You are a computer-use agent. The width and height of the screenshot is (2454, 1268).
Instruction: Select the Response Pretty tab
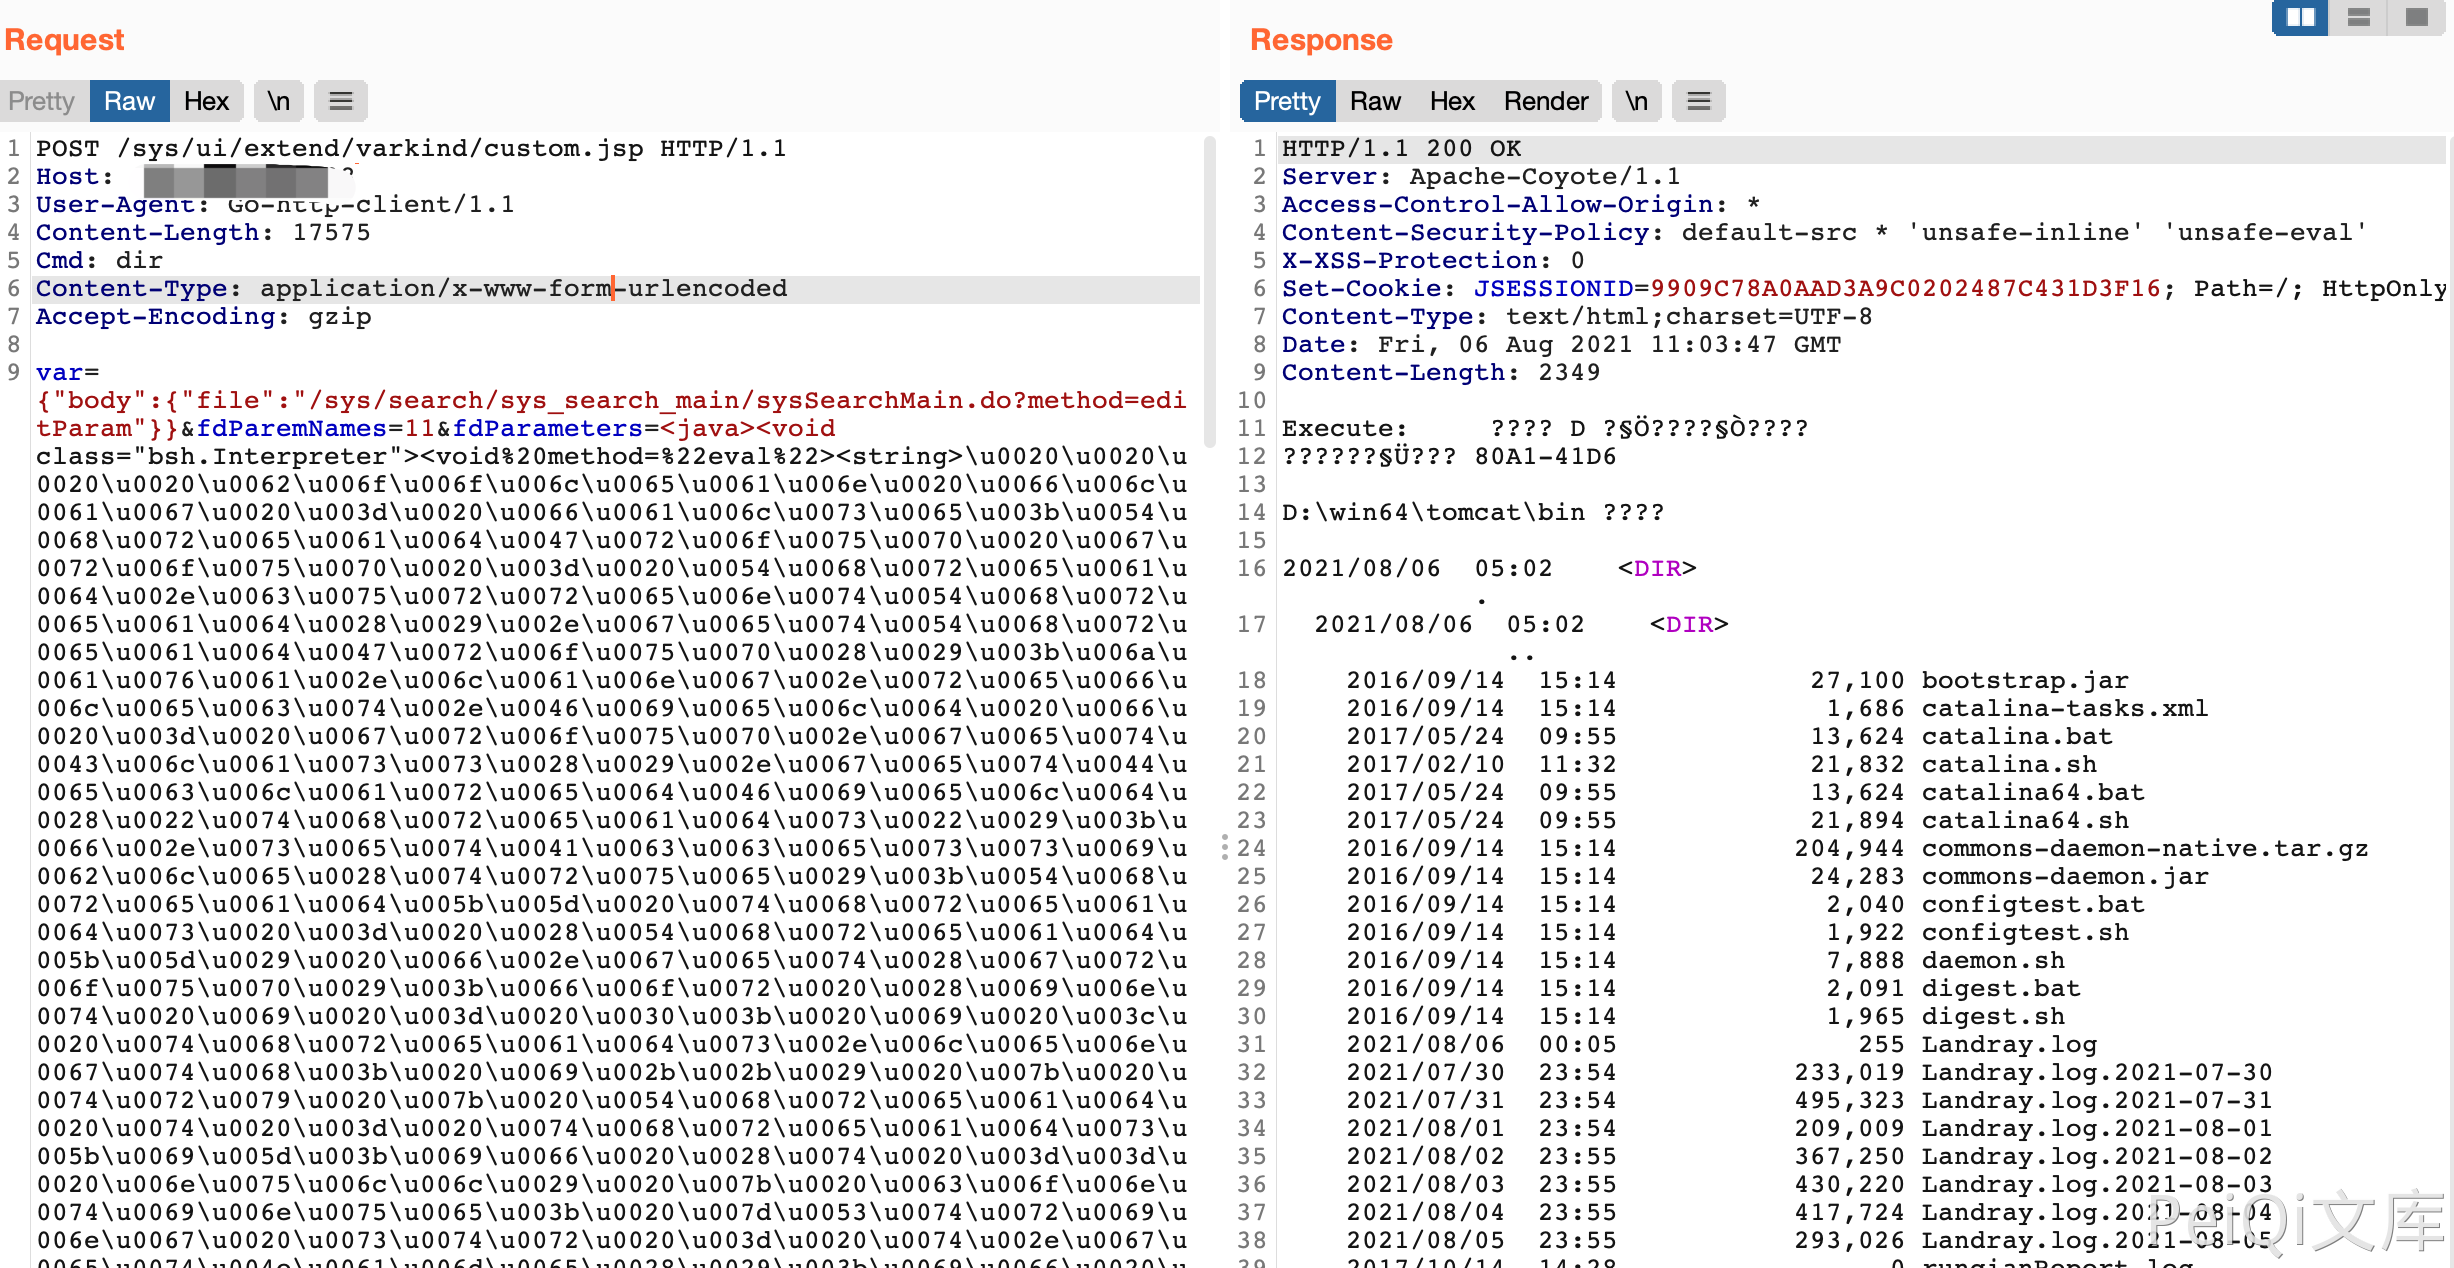[1287, 101]
